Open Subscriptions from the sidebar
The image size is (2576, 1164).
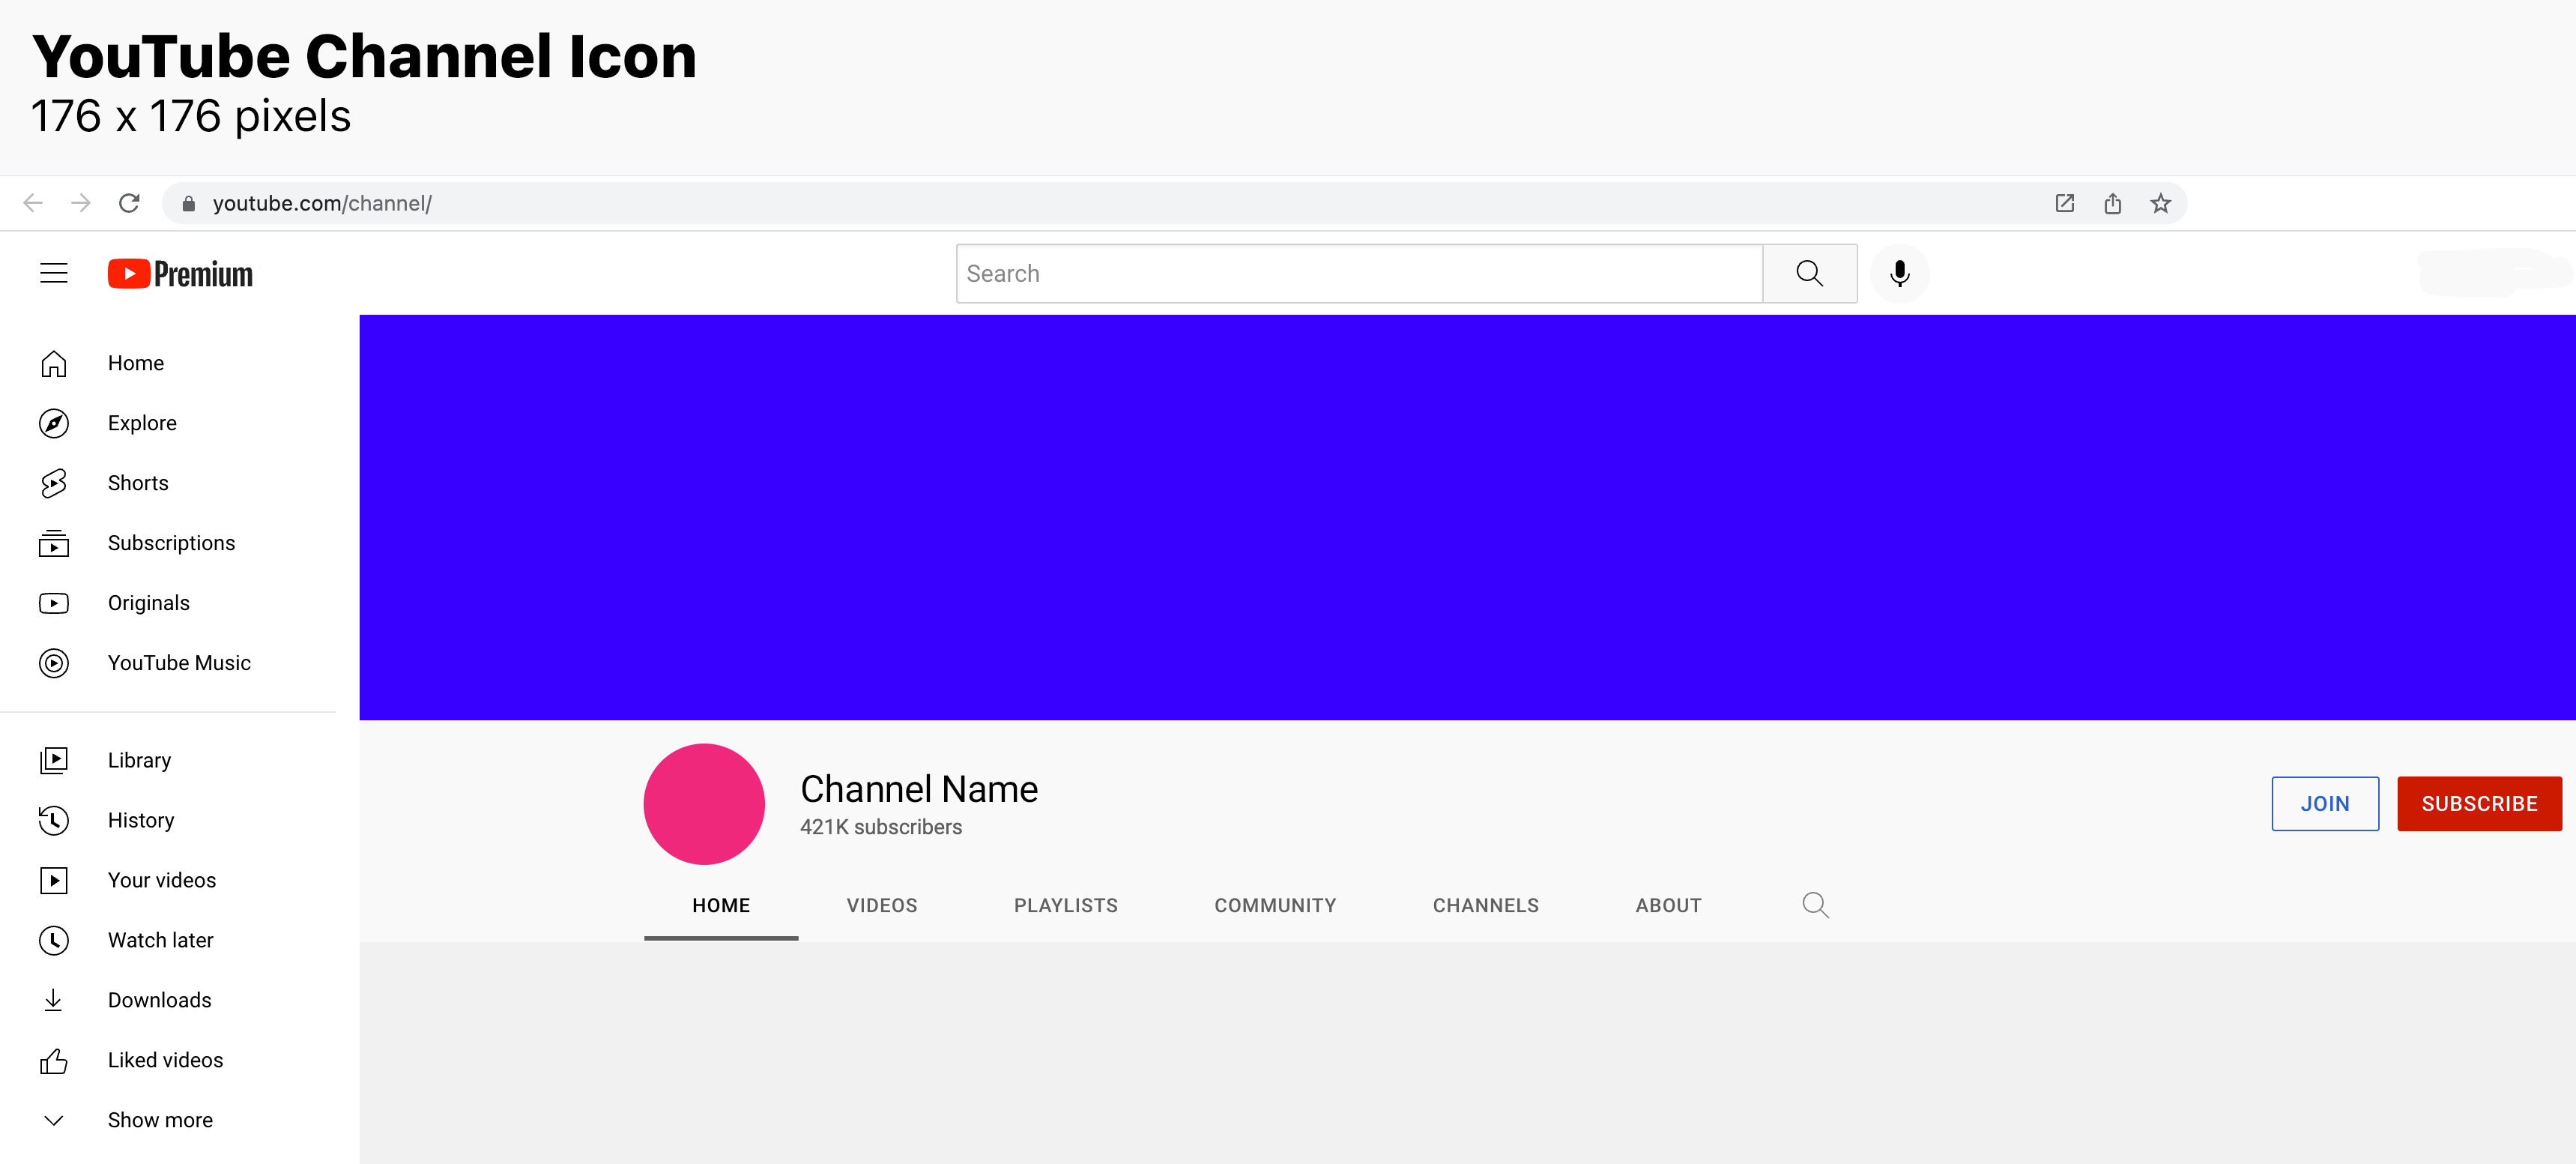[54, 542]
